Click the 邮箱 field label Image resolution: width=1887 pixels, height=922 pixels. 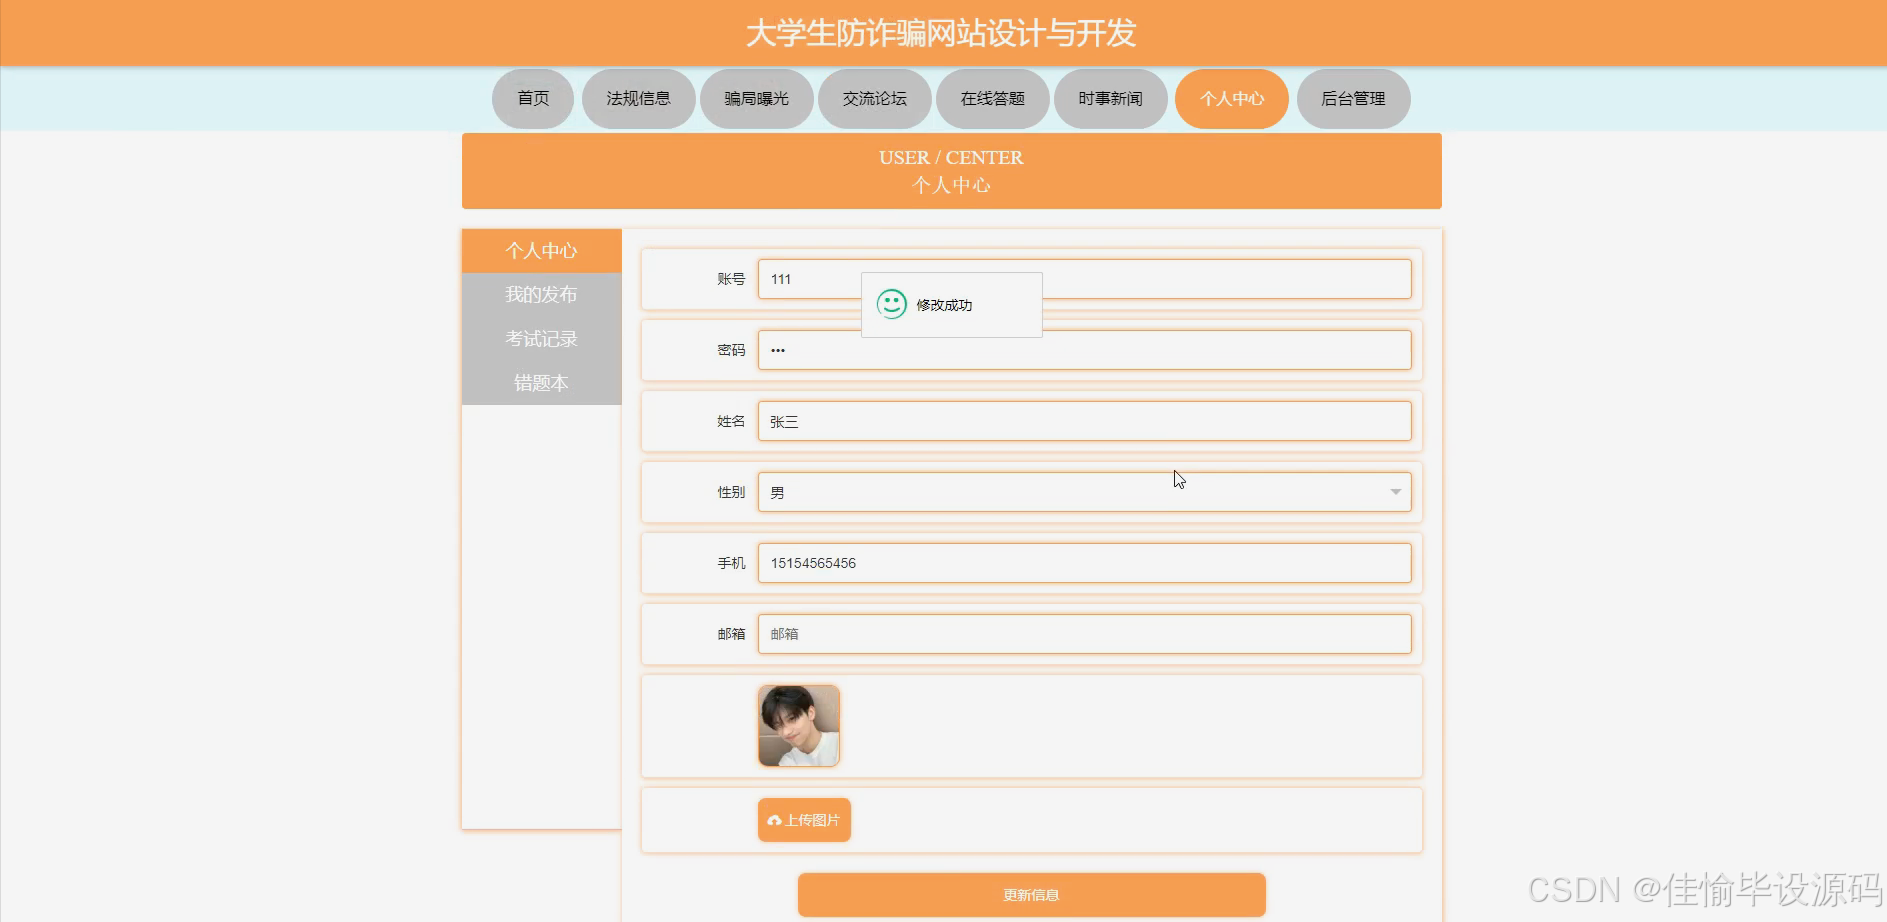[x=731, y=634]
